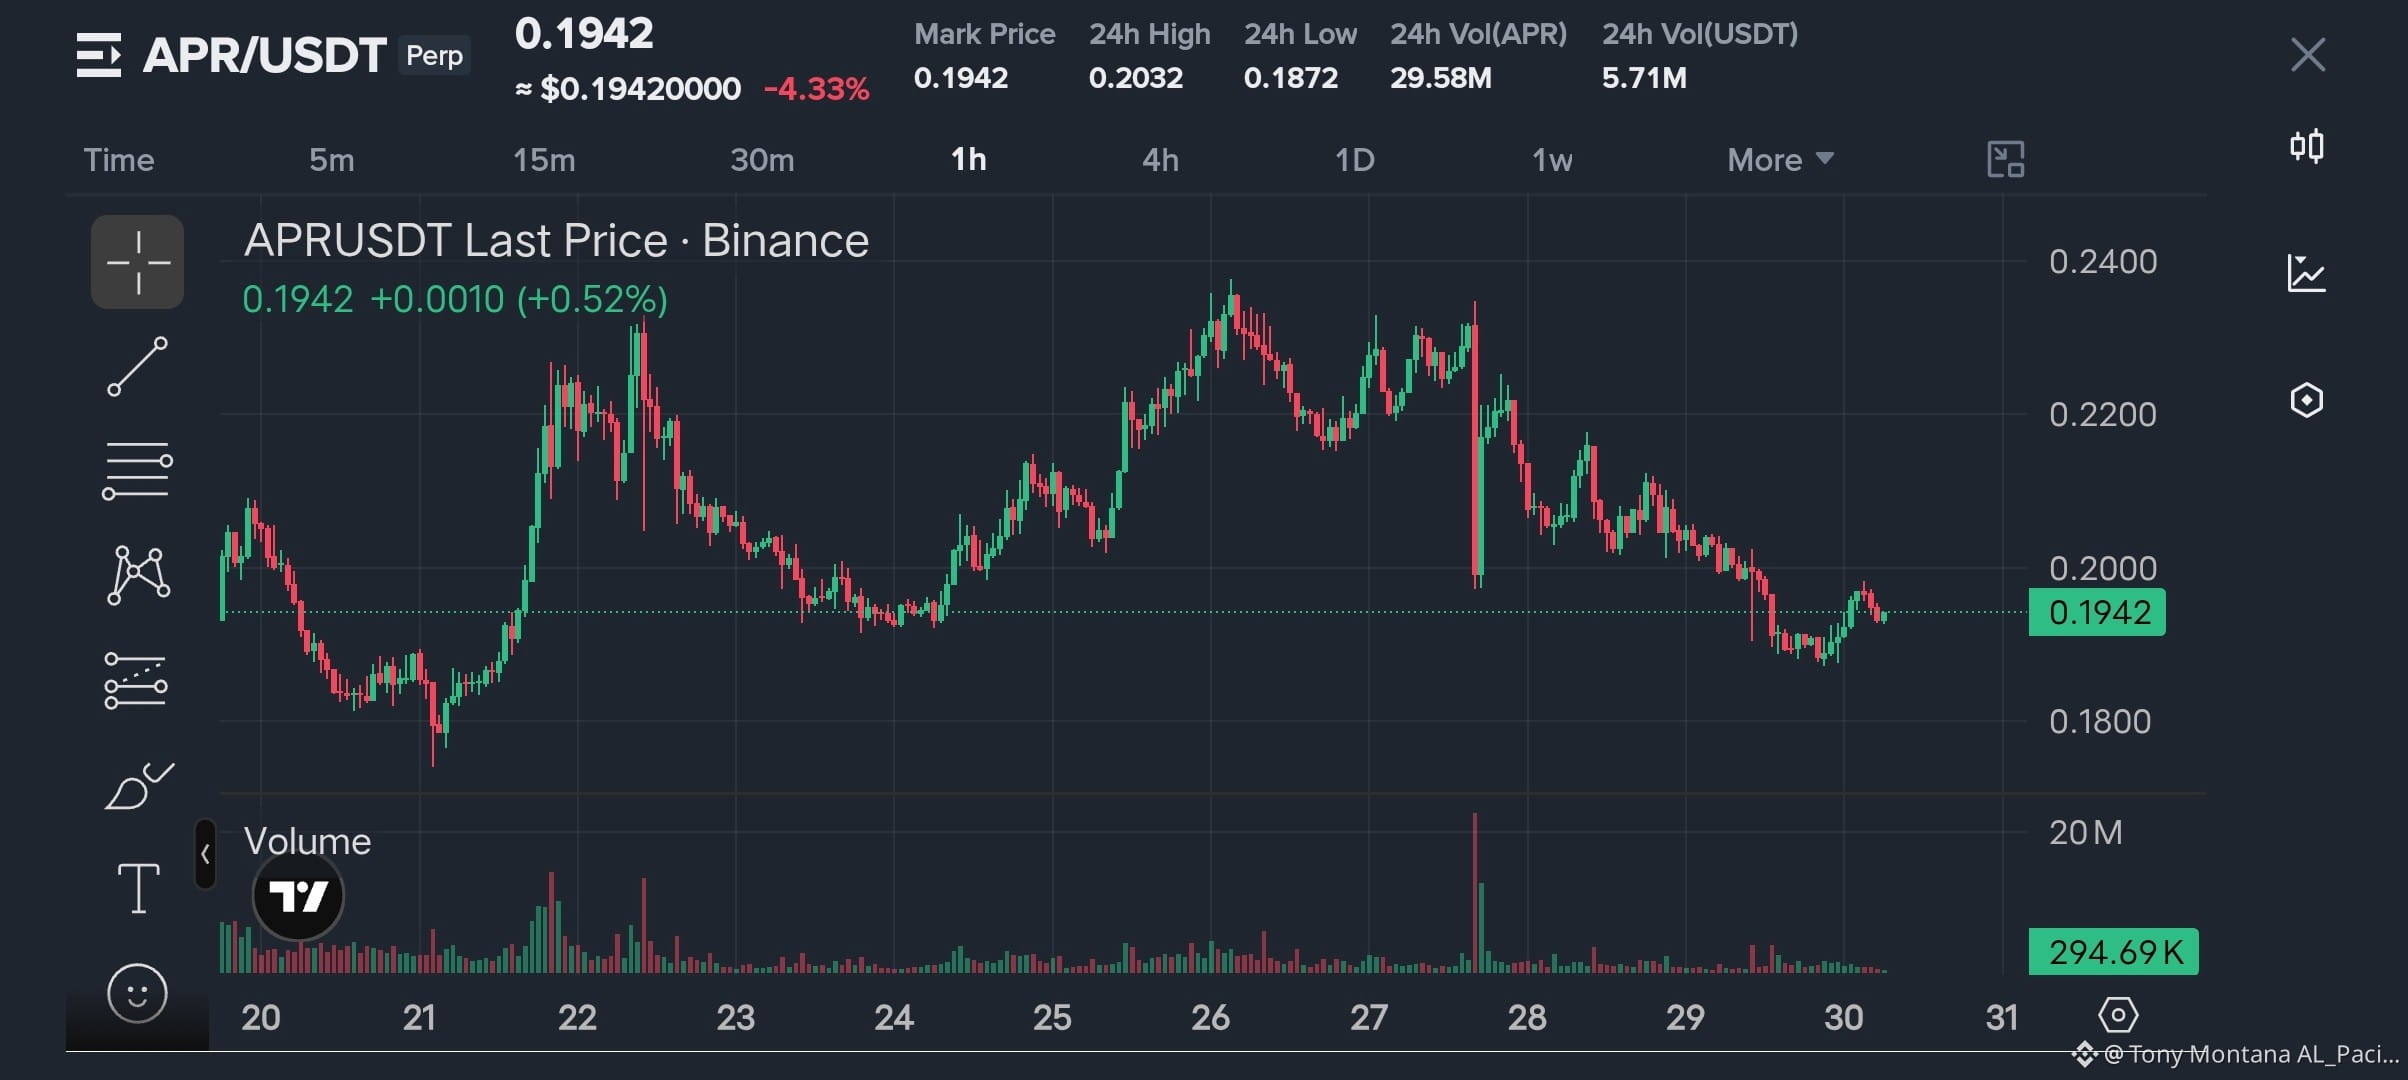2408x1080 pixels.
Task: Click the 24h Vol(USDT) value 5.71M
Action: [x=1644, y=78]
